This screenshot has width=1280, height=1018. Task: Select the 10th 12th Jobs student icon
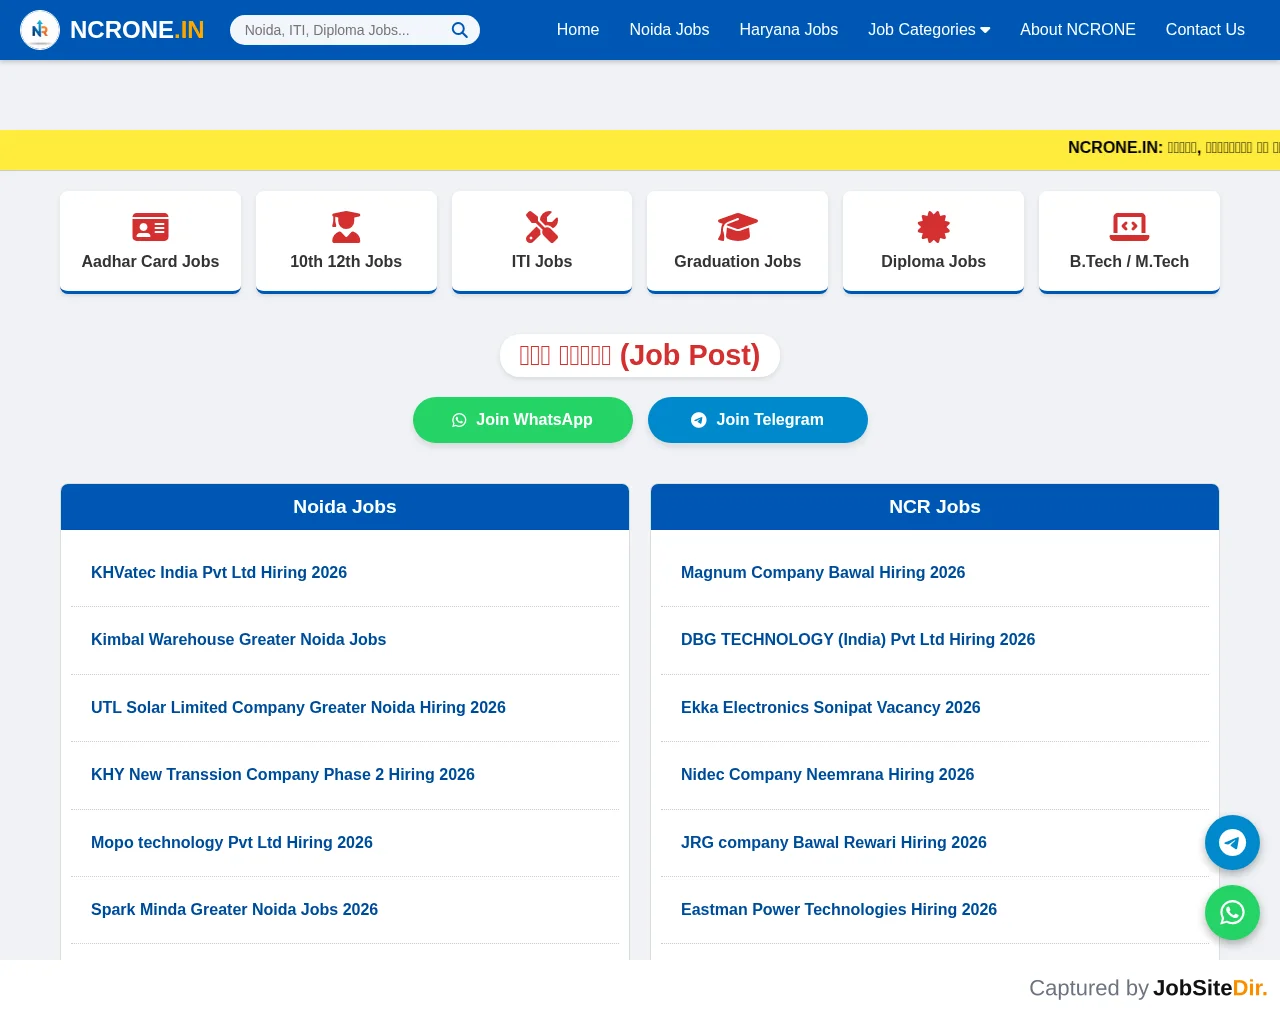coord(346,227)
